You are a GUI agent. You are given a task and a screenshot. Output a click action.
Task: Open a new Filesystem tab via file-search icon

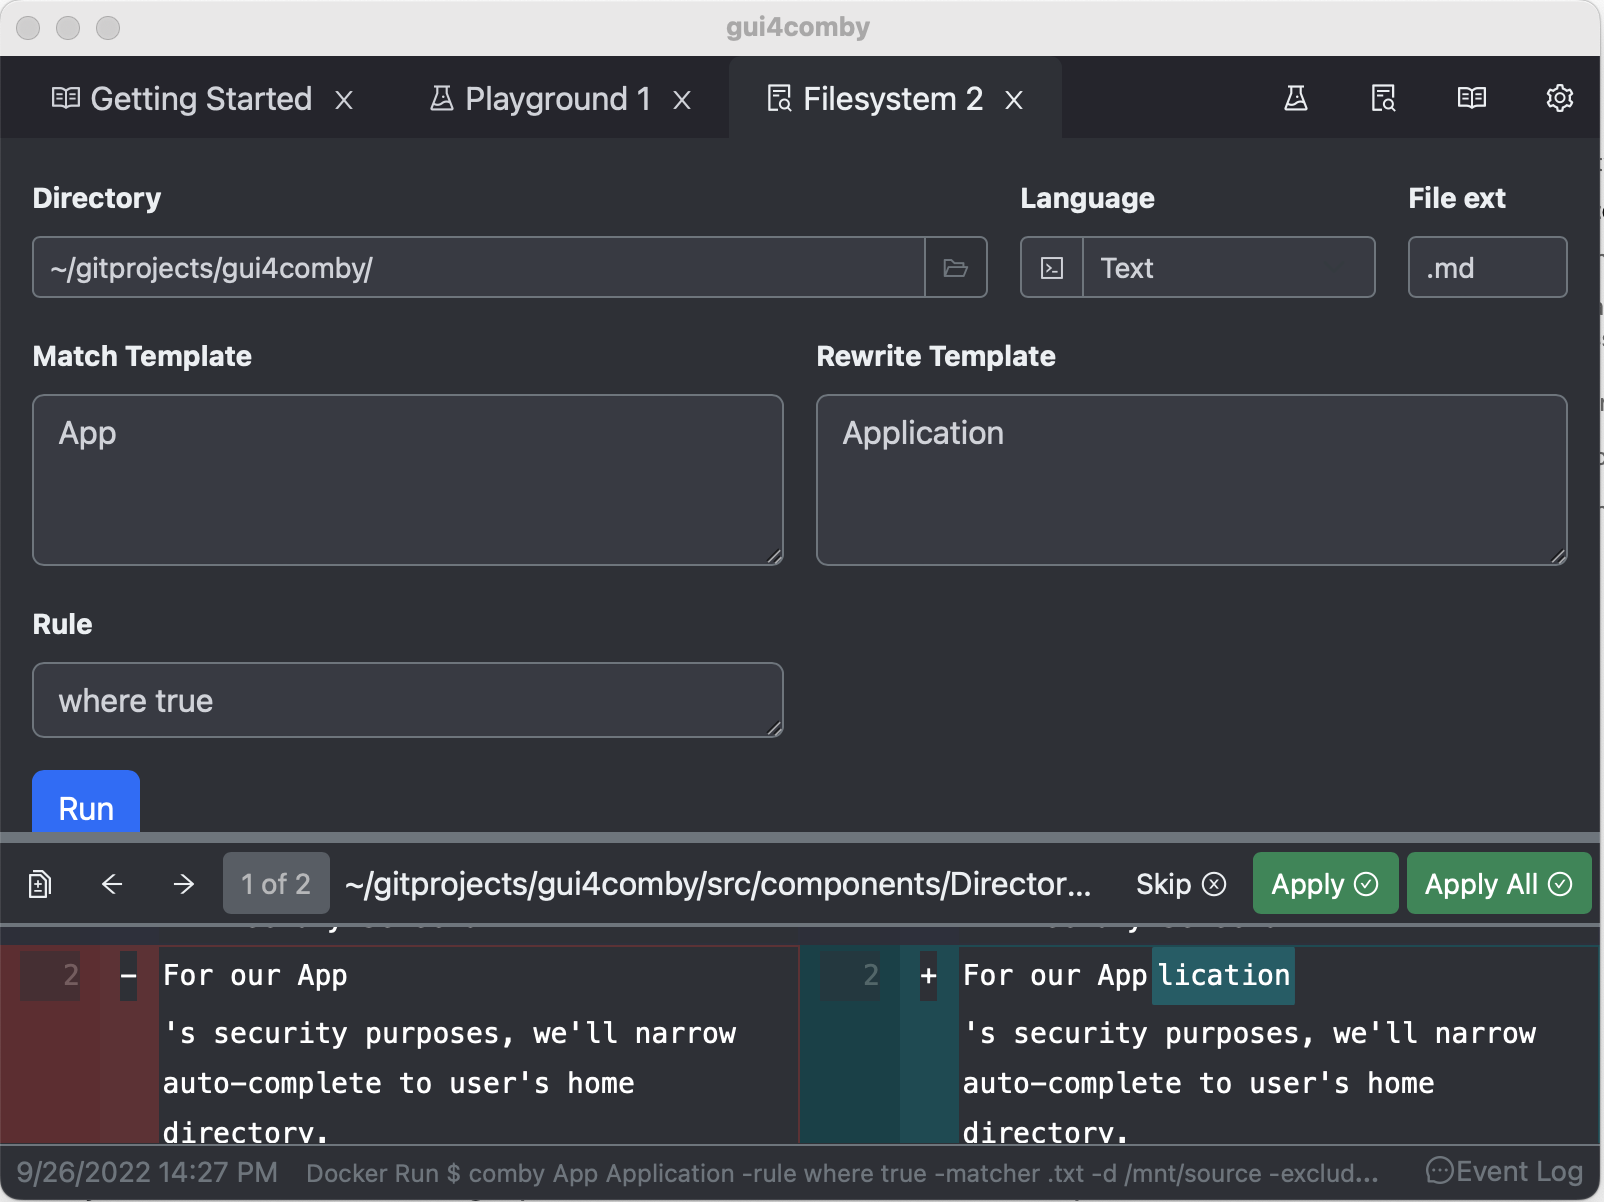pos(1383,98)
